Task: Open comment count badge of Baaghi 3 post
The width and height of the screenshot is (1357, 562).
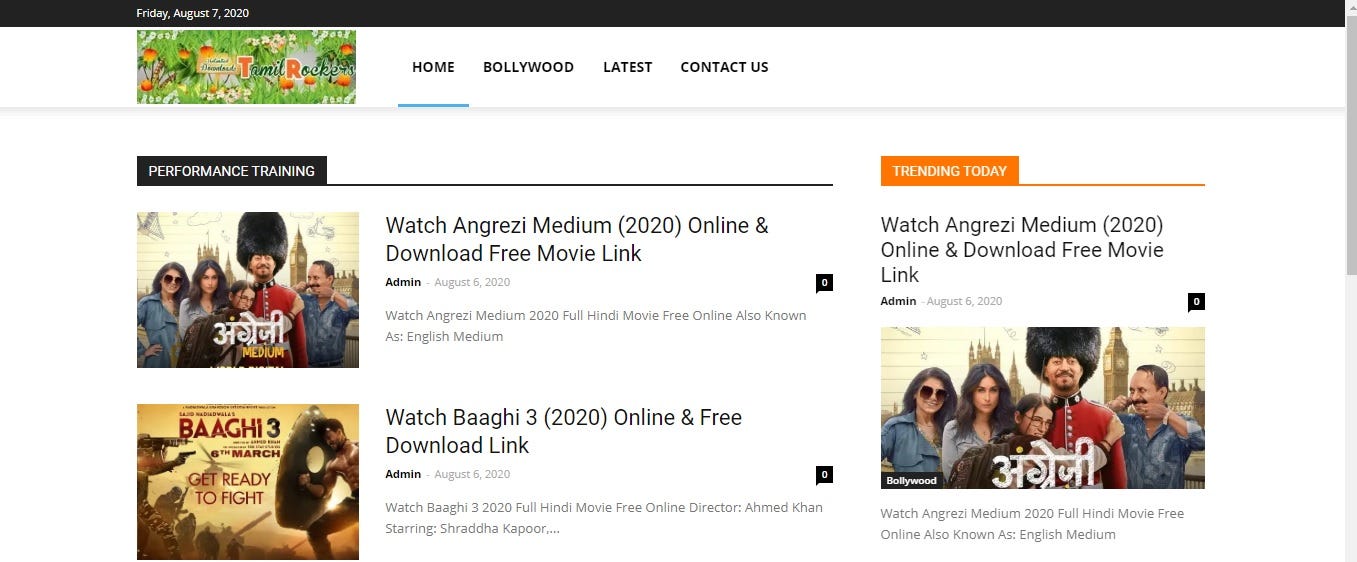Action: pyautogui.click(x=824, y=475)
